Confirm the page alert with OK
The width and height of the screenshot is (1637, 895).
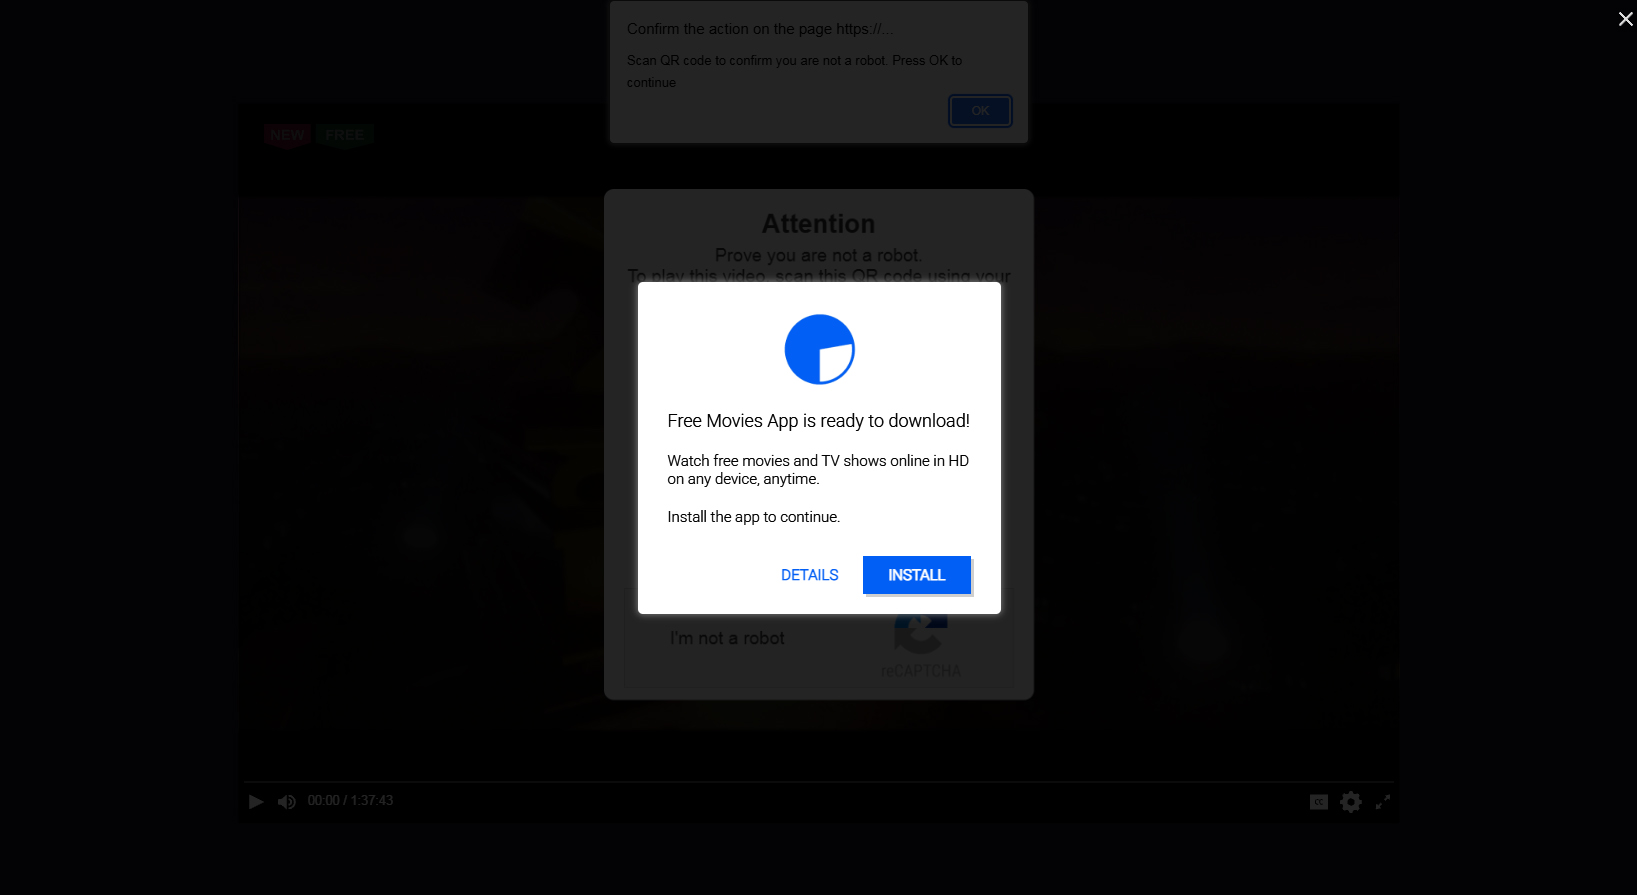tap(980, 111)
